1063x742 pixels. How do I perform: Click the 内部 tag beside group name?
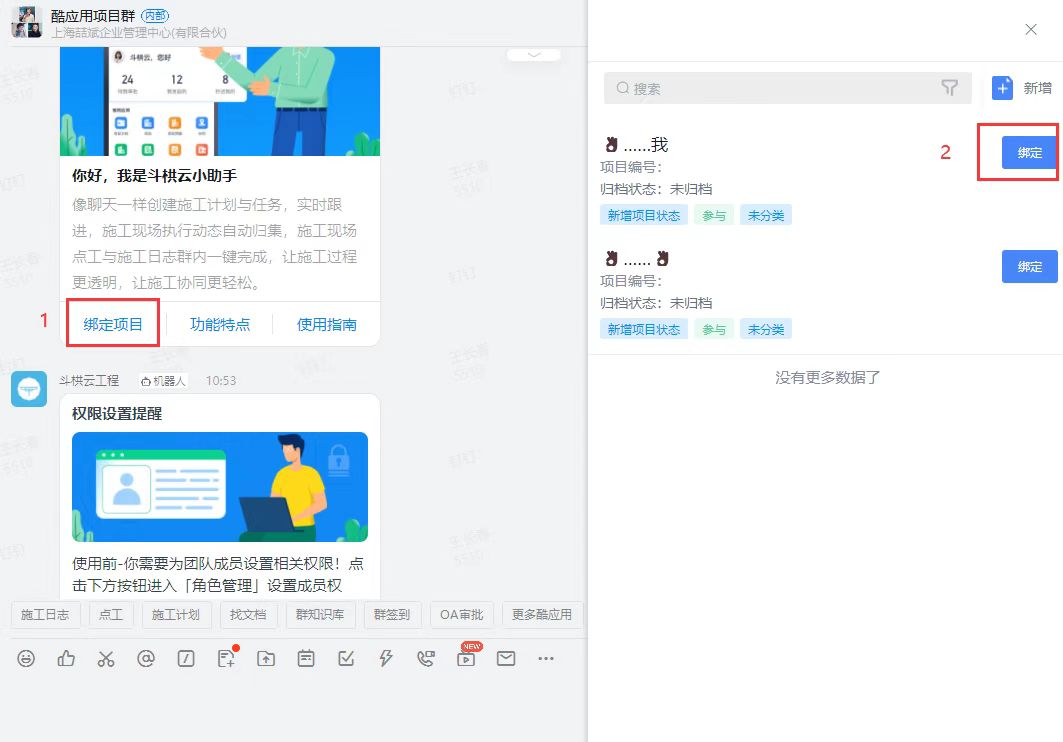155,15
